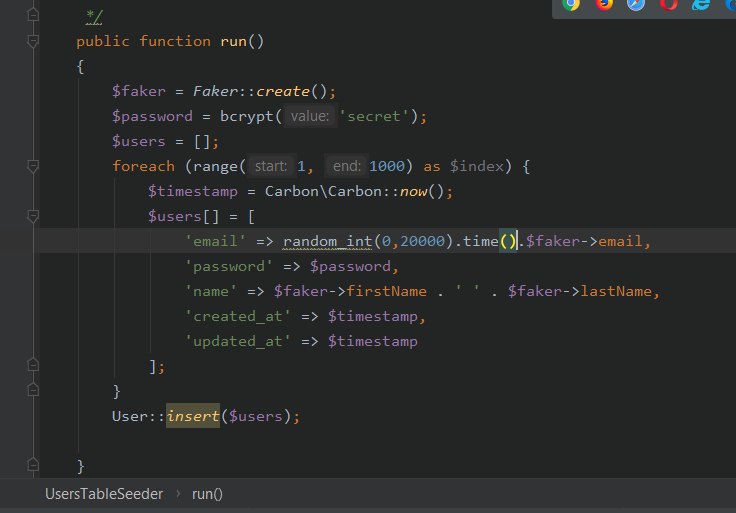Click the 'foreach' keyword
Image resolution: width=736 pixels, height=513 pixels.
[143, 166]
